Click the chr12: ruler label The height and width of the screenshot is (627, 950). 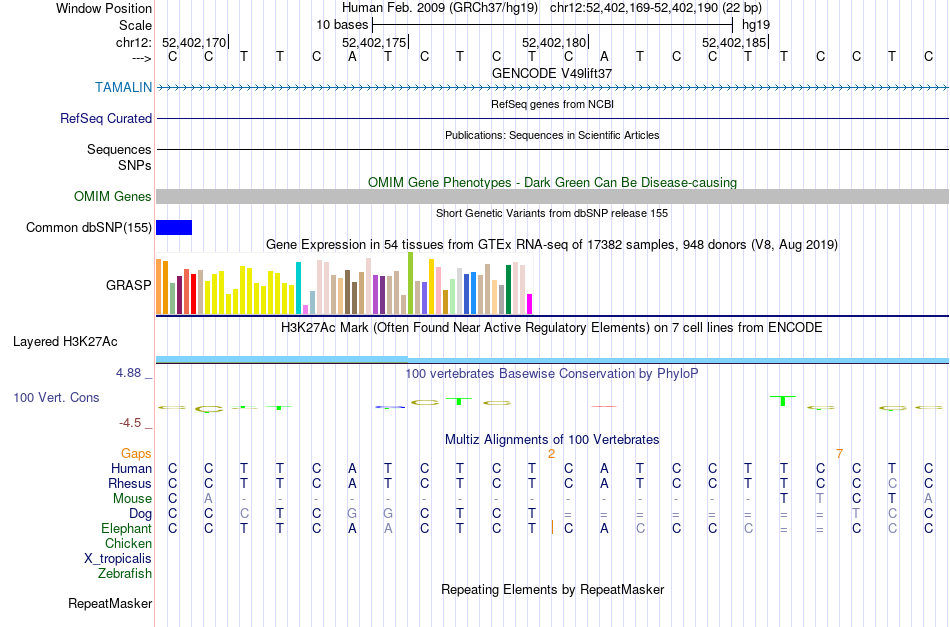pos(134,42)
